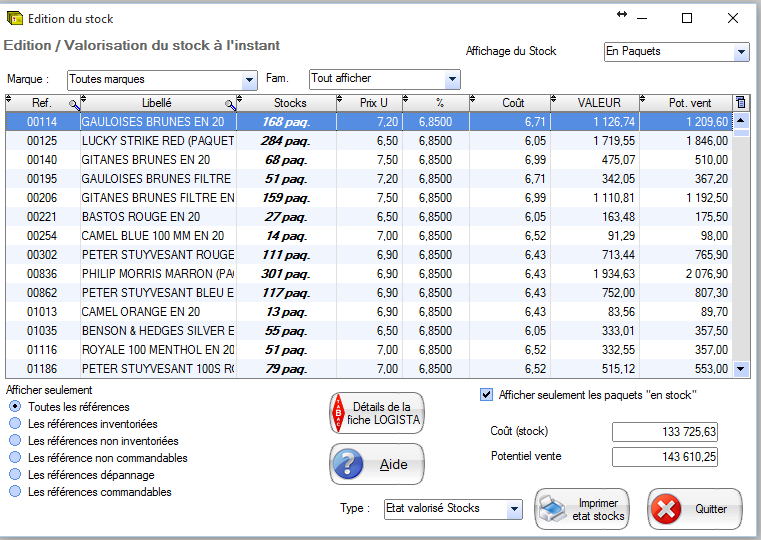Viewport: 761px width, 540px height.
Task: Expand the Fam. 'Tout afficher' dropdown
Action: click(x=452, y=79)
